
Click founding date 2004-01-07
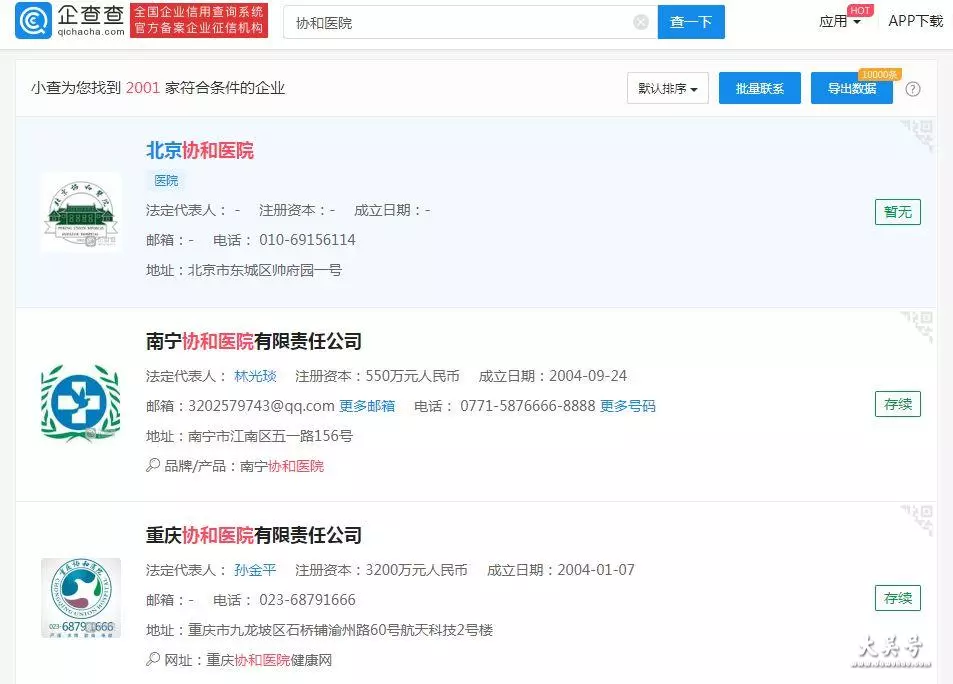tap(596, 570)
